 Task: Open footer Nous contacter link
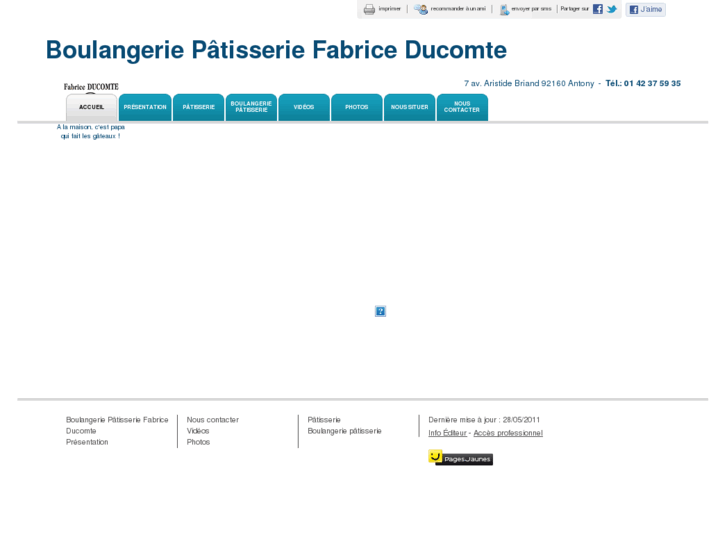[x=213, y=420]
